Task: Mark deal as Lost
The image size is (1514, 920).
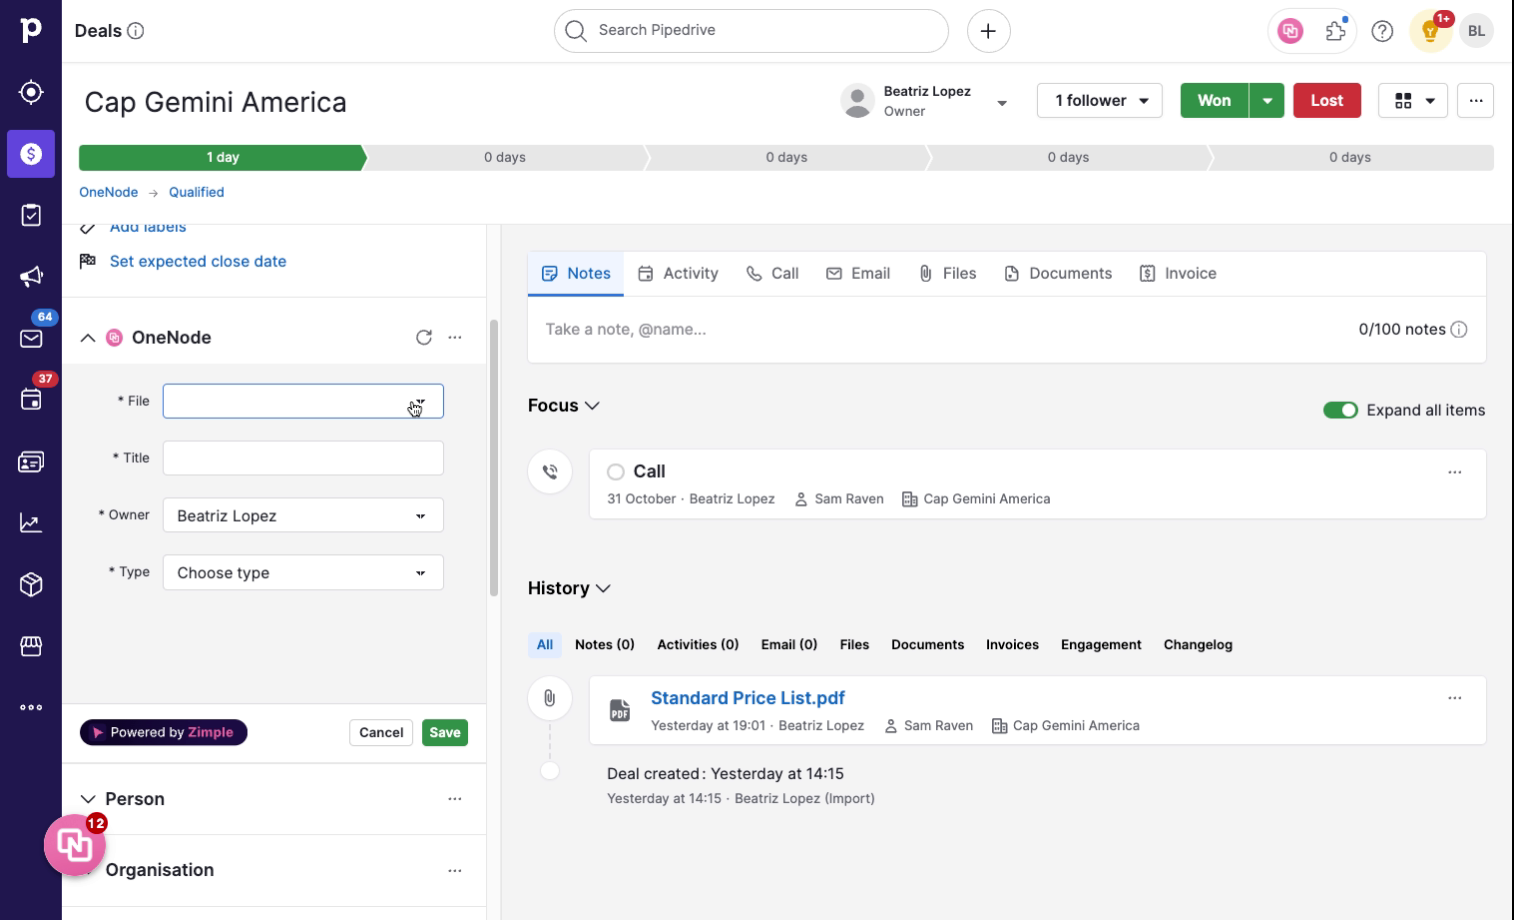Action: (x=1327, y=100)
